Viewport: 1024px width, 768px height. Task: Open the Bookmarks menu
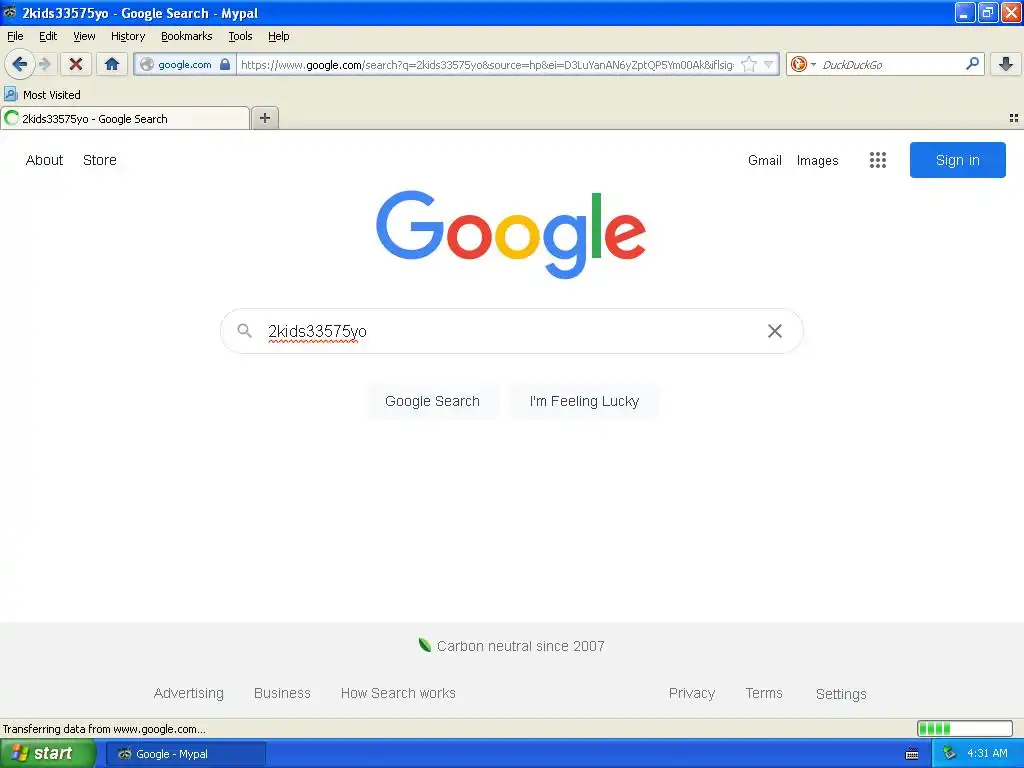[x=187, y=36]
